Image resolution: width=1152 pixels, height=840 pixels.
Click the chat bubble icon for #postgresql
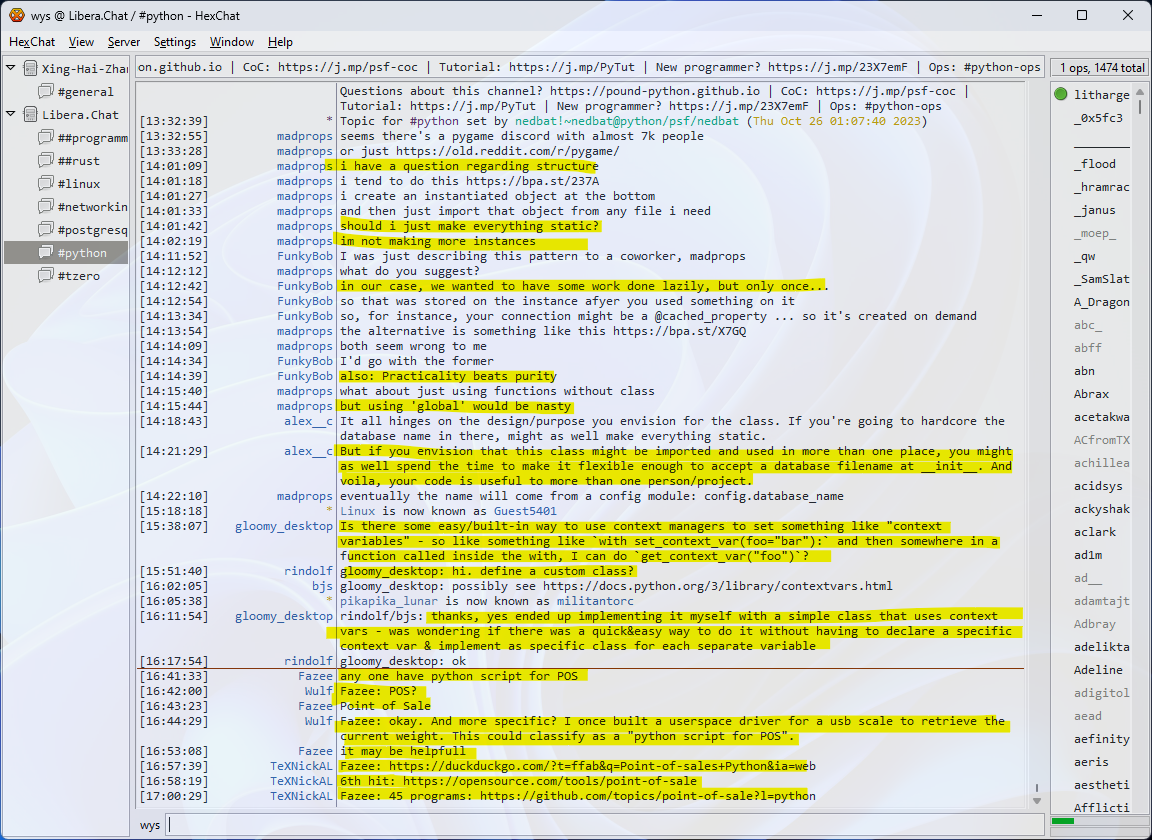click(45, 230)
